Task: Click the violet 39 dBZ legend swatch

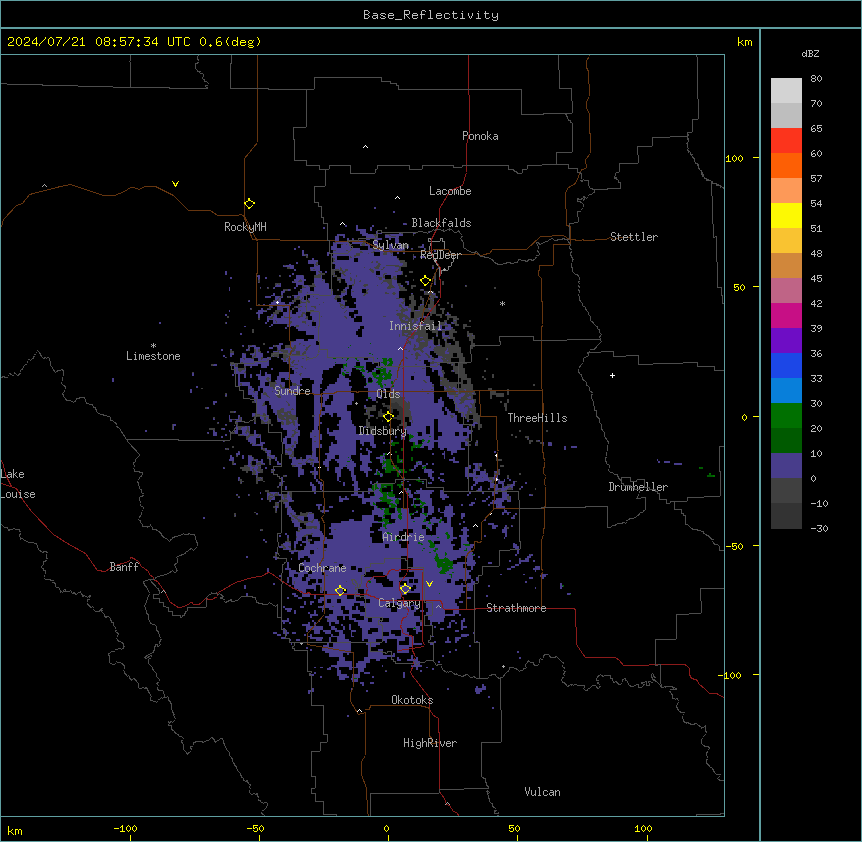Action: click(786, 341)
